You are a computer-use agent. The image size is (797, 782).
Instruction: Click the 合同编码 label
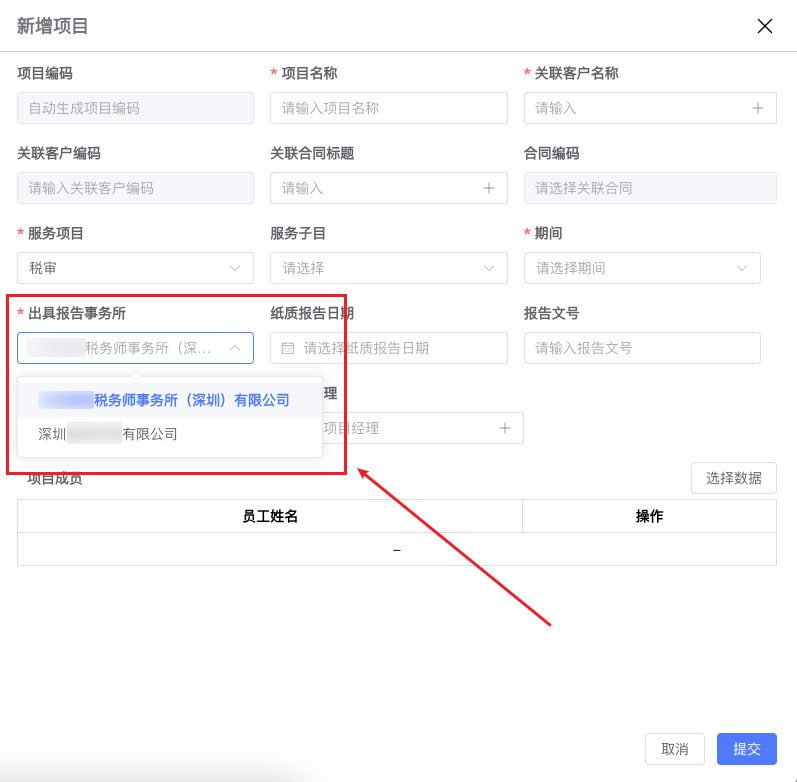pyautogui.click(x=551, y=153)
